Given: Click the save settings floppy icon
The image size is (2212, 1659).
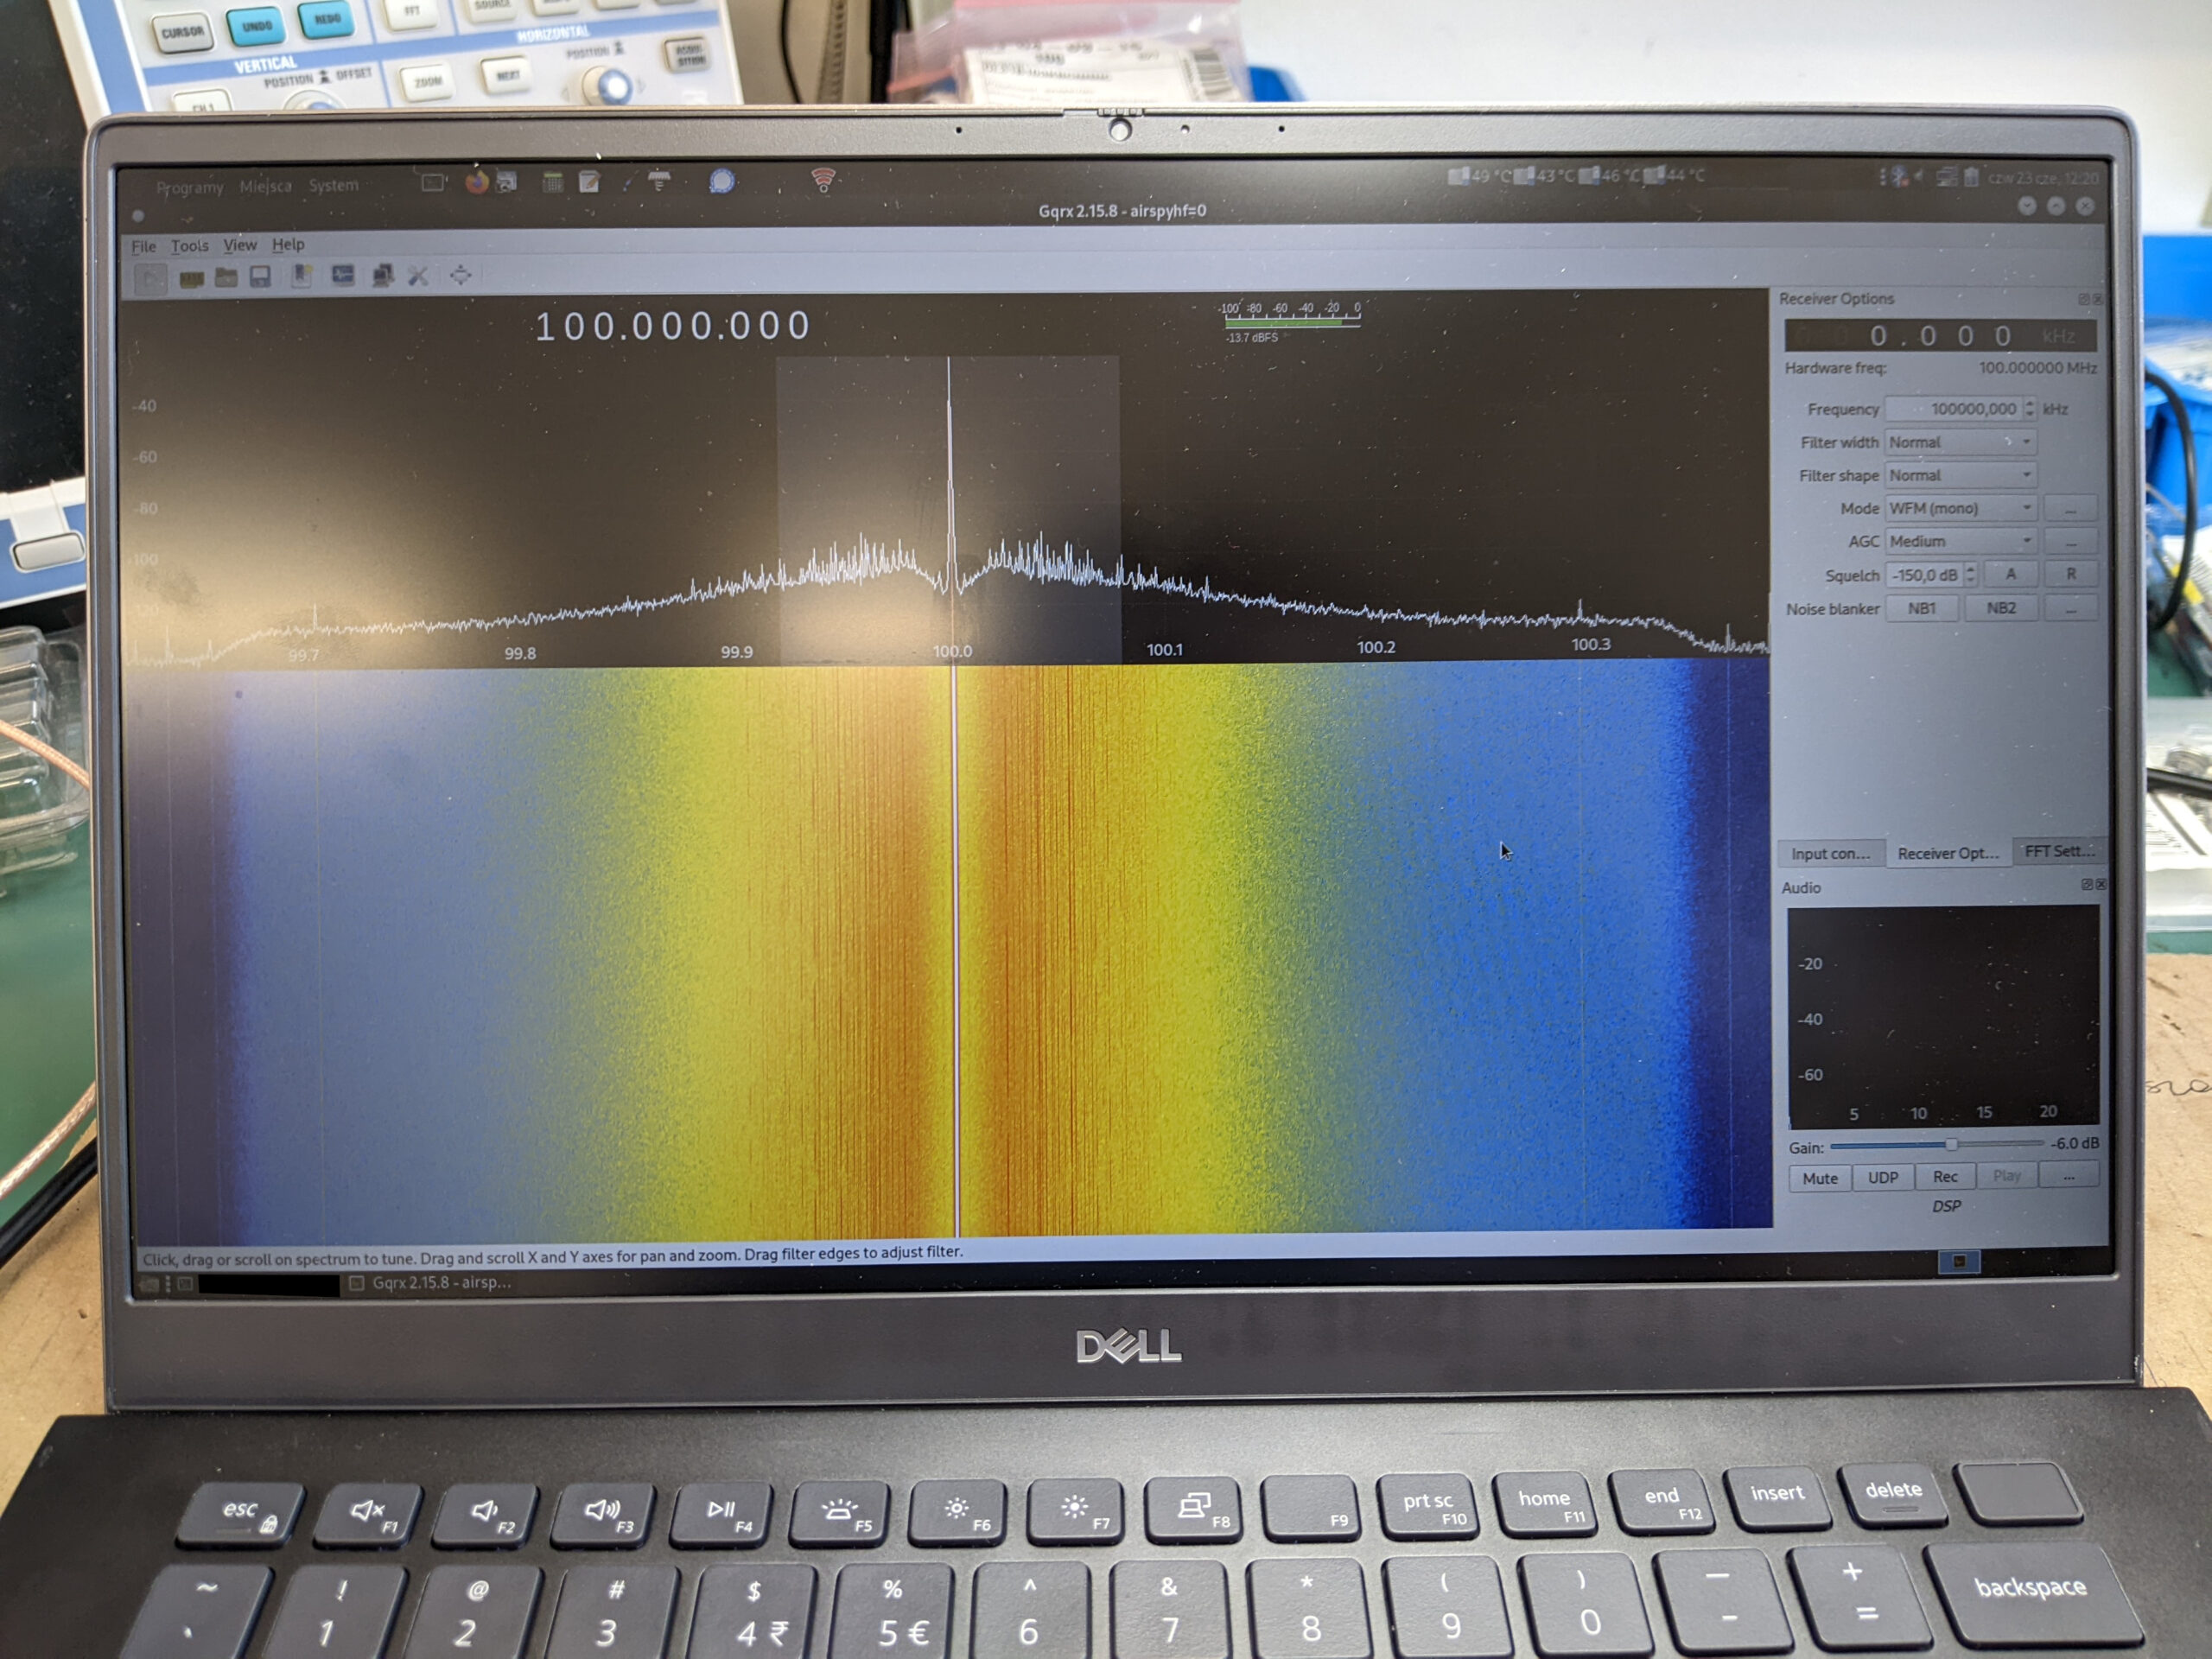Looking at the screenshot, I should click(x=261, y=277).
